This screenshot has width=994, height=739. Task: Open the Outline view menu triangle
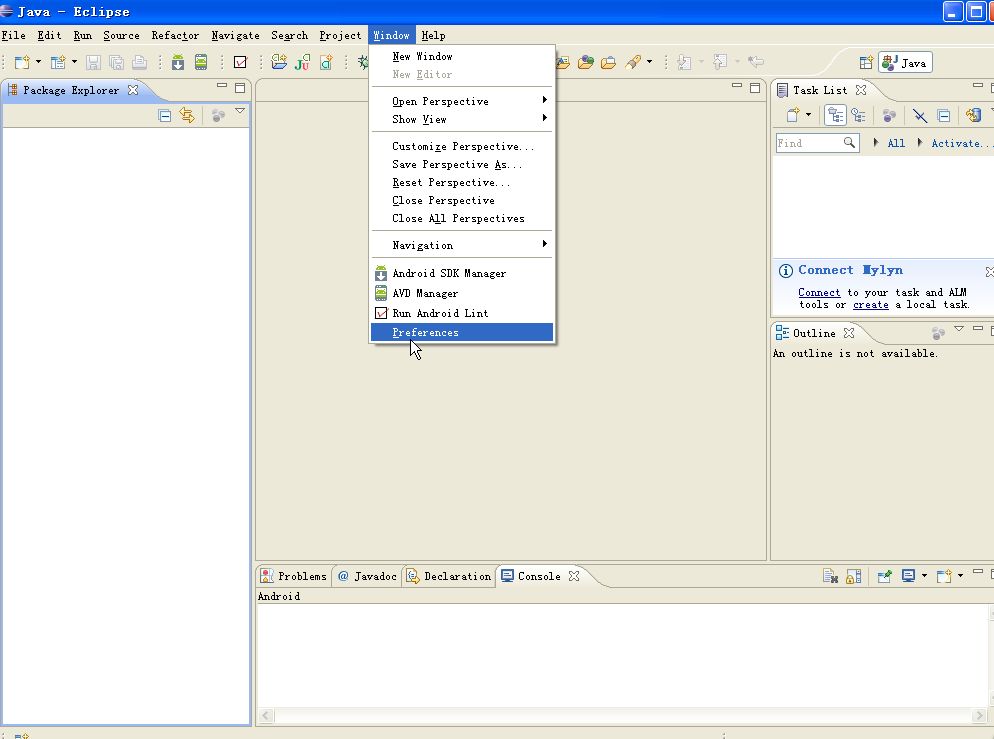click(x=958, y=328)
